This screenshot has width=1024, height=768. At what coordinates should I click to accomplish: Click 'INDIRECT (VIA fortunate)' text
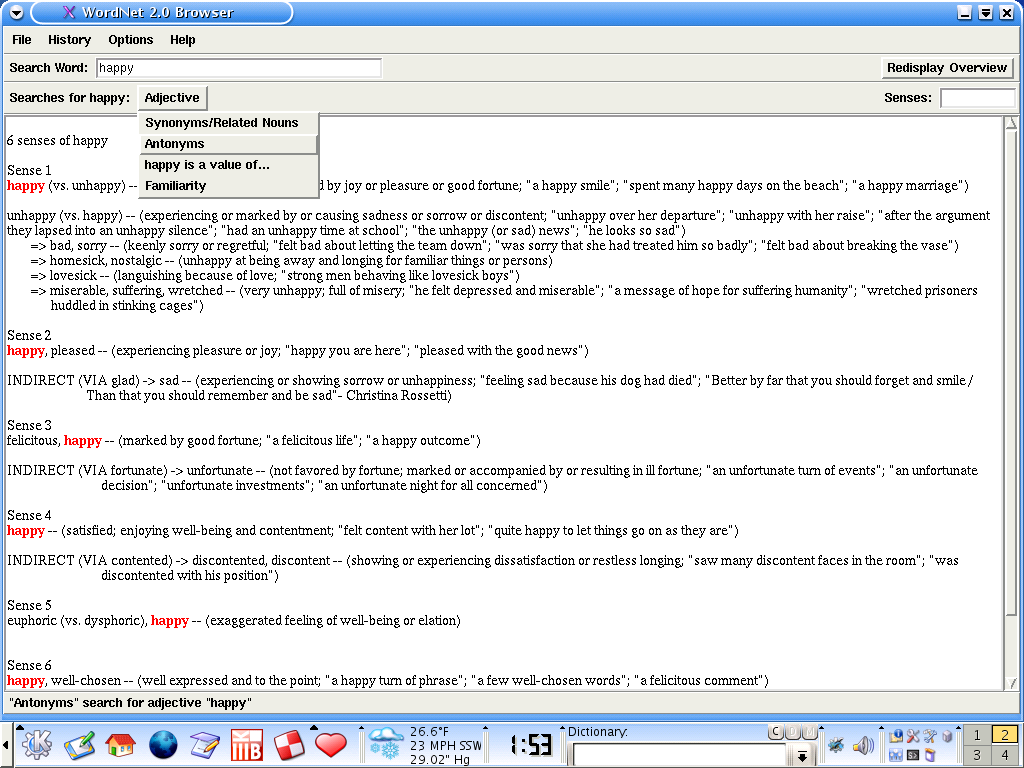(x=88, y=471)
